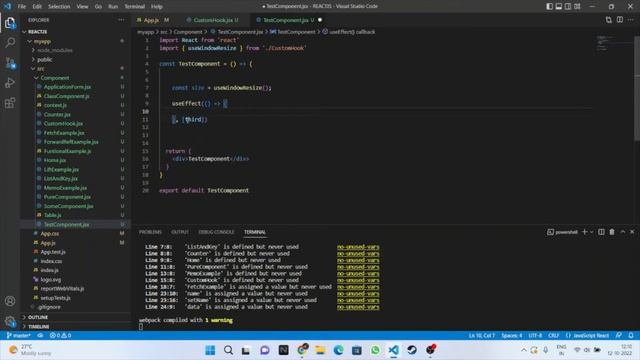Viewport: 640px width, 360px height.
Task: Click the Open Changes editor icon
Action: pos(609,20)
